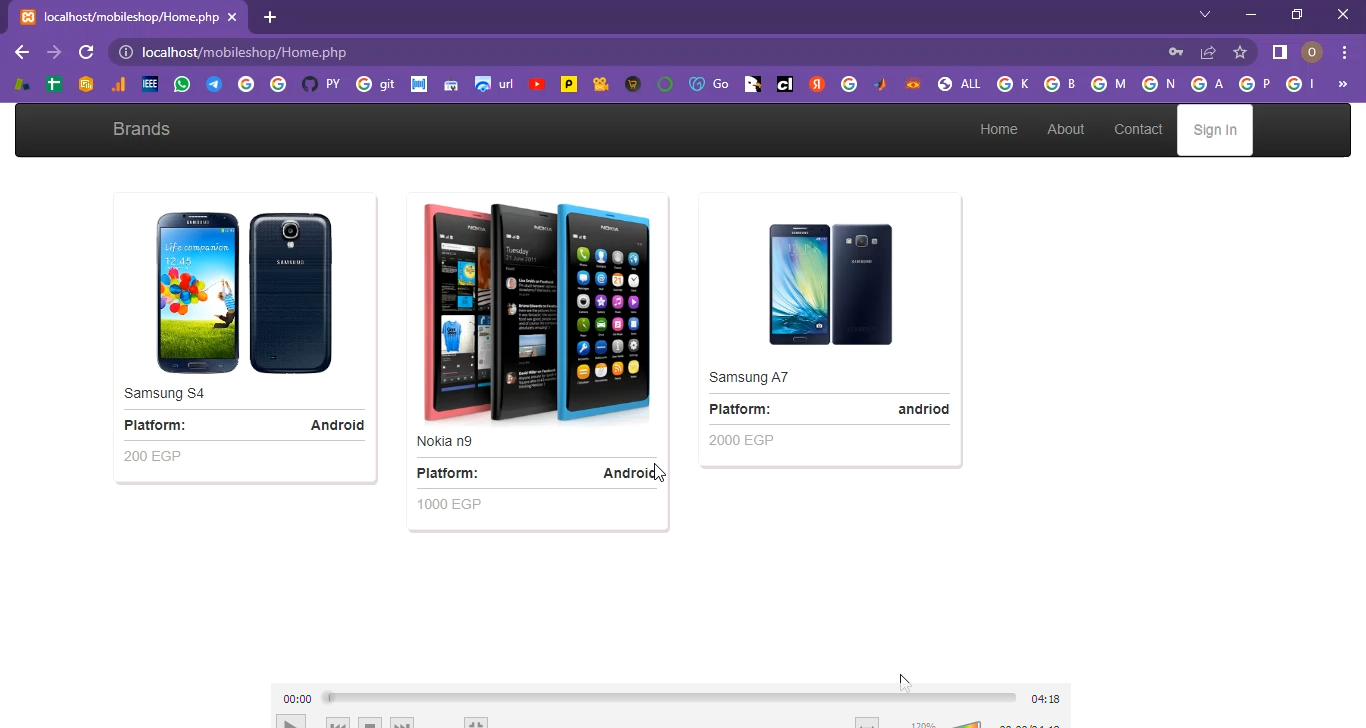Share this page from the address bar
This screenshot has height=728, width=1366.
pos(1208,52)
